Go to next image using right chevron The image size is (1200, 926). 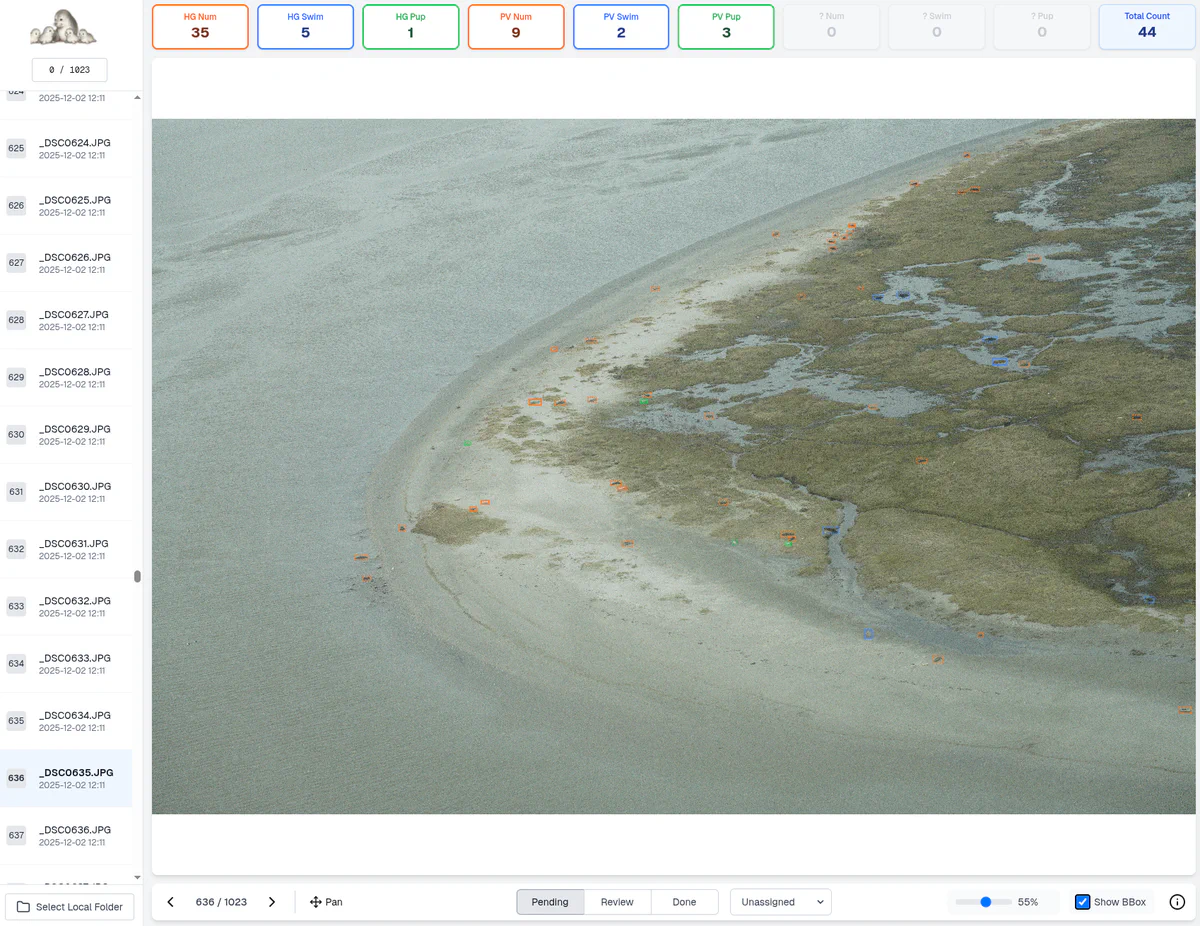[x=271, y=901]
